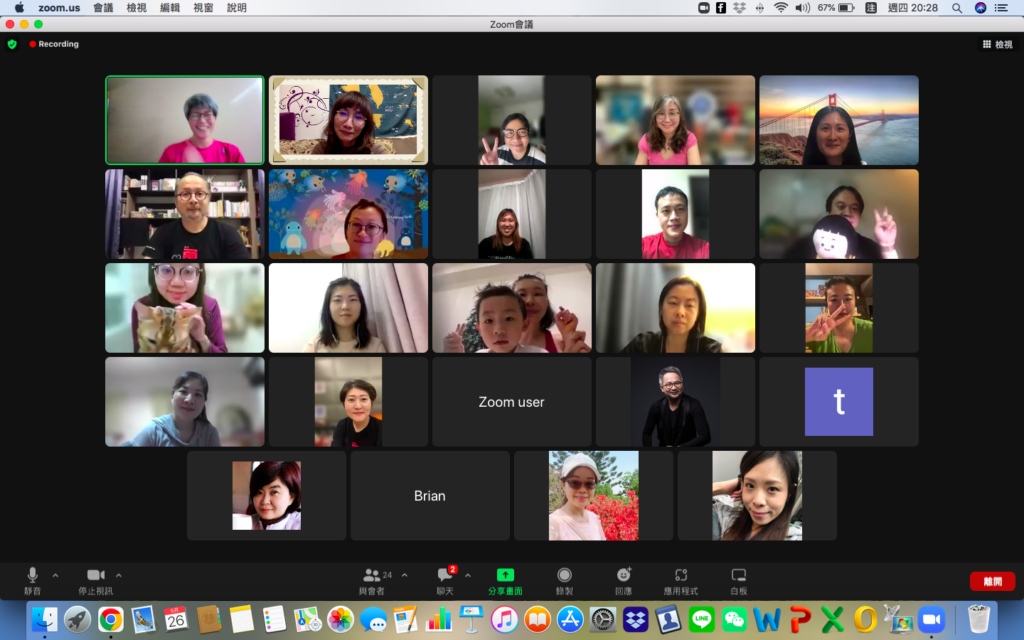Select the "Brian" participant tile
1024x640 pixels.
(x=430, y=496)
